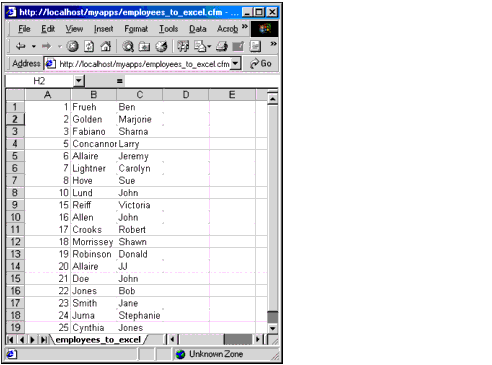Screen dimensions: 492x365
Task: Click the Go button
Action: click(261, 63)
